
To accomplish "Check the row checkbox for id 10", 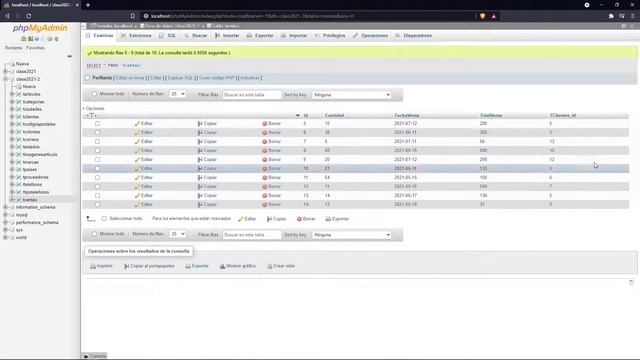I will (97, 169).
